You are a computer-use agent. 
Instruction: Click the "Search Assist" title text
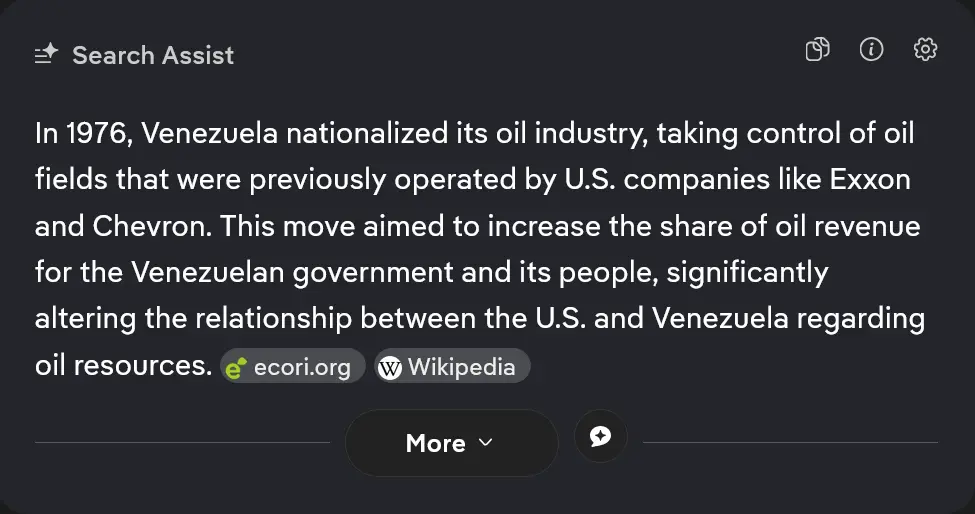[x=153, y=55]
